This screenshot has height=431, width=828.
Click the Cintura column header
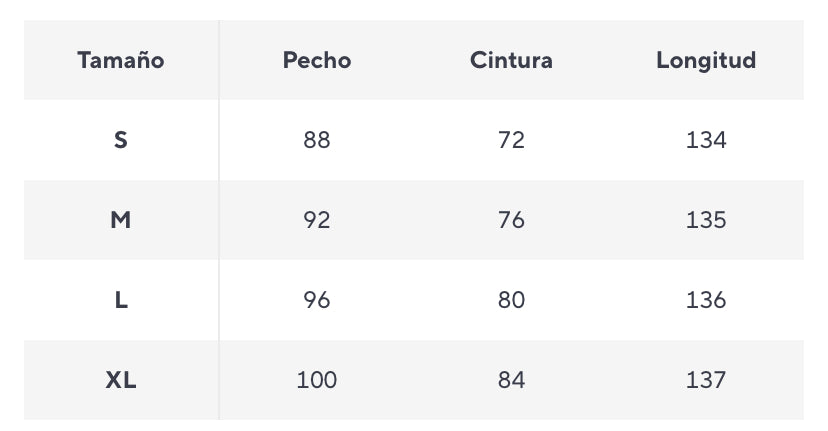[511, 60]
